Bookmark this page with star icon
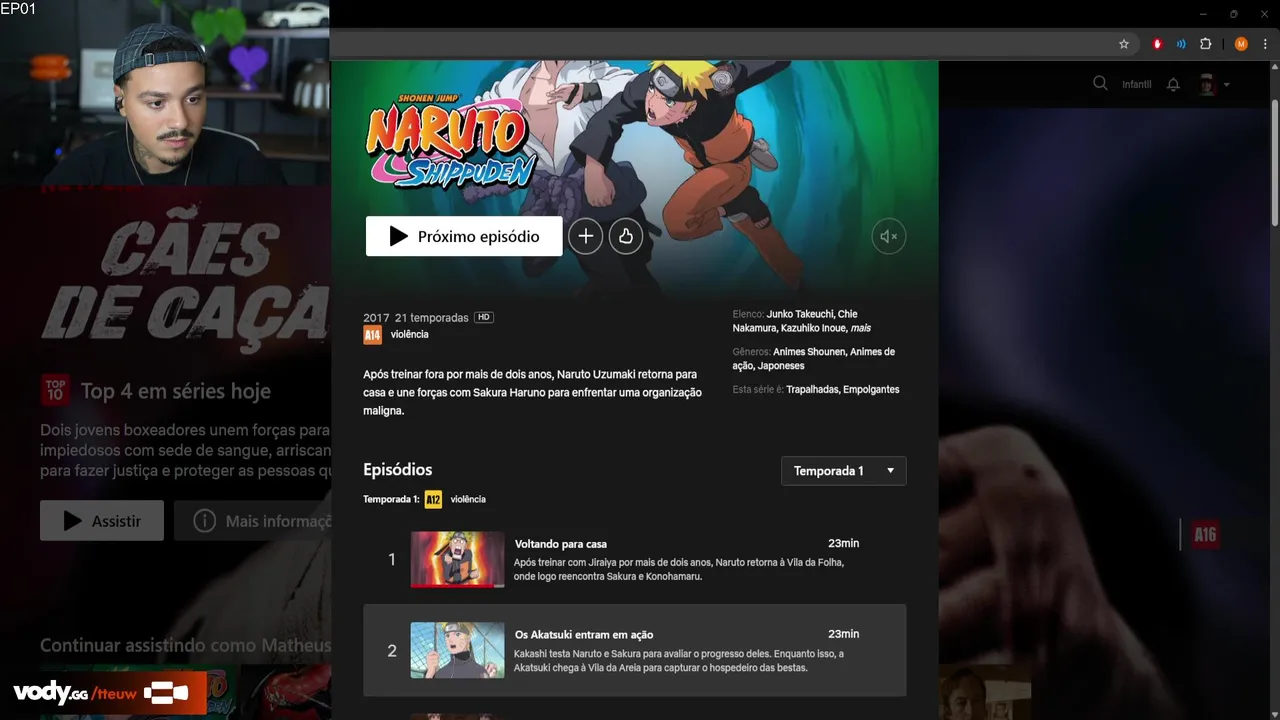This screenshot has width=1280, height=720. 1124,44
